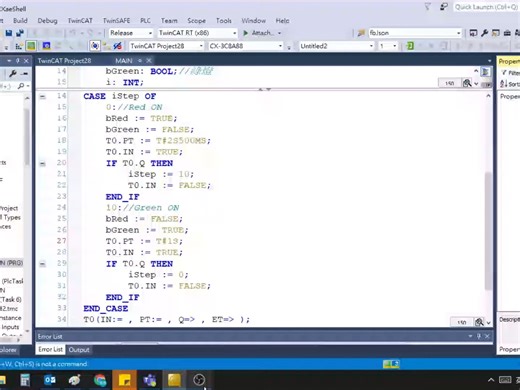Click the Find in Files folder icon
Viewport: 520px width, 390px height.
click(361, 33)
